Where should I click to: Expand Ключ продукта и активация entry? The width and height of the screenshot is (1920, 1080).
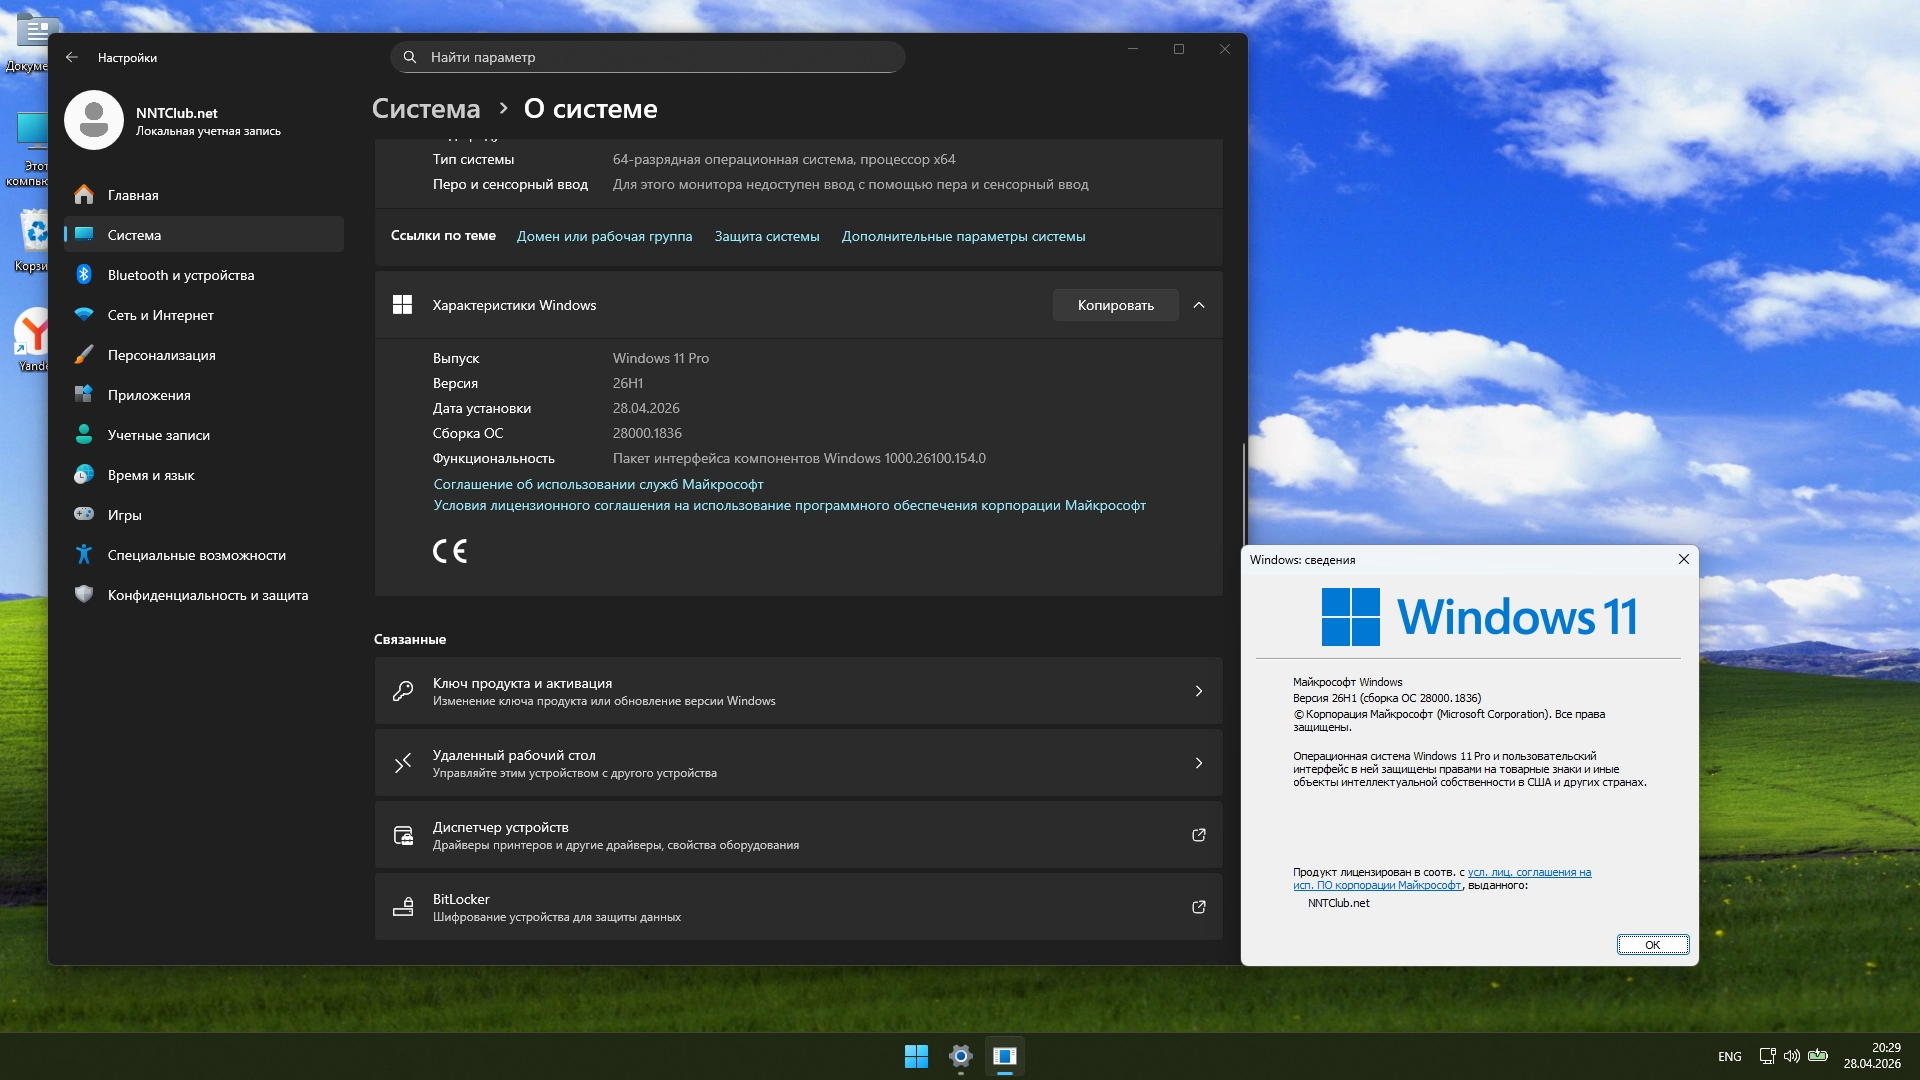pos(798,691)
